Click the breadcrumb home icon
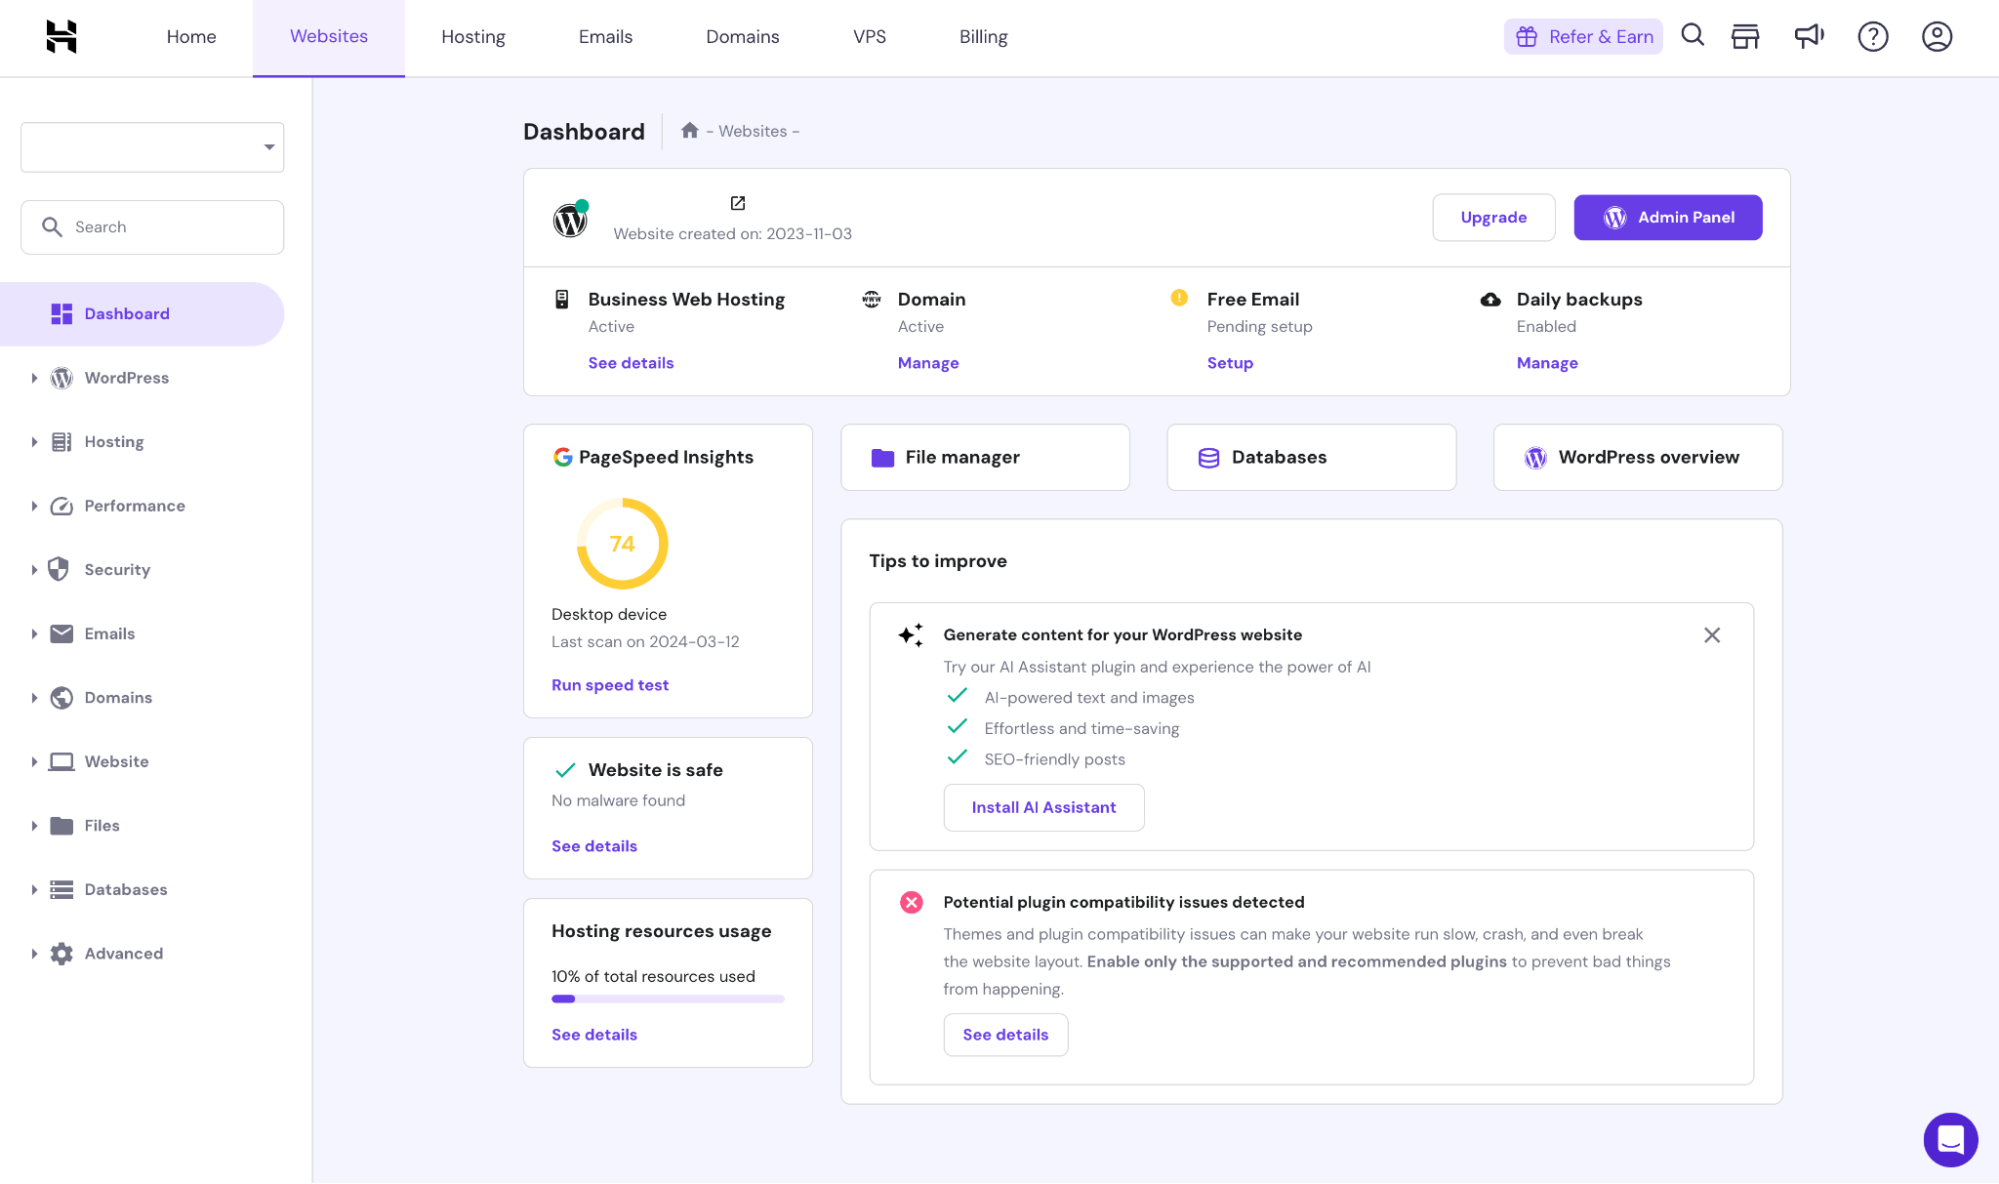The image size is (1999, 1184). pos(689,131)
